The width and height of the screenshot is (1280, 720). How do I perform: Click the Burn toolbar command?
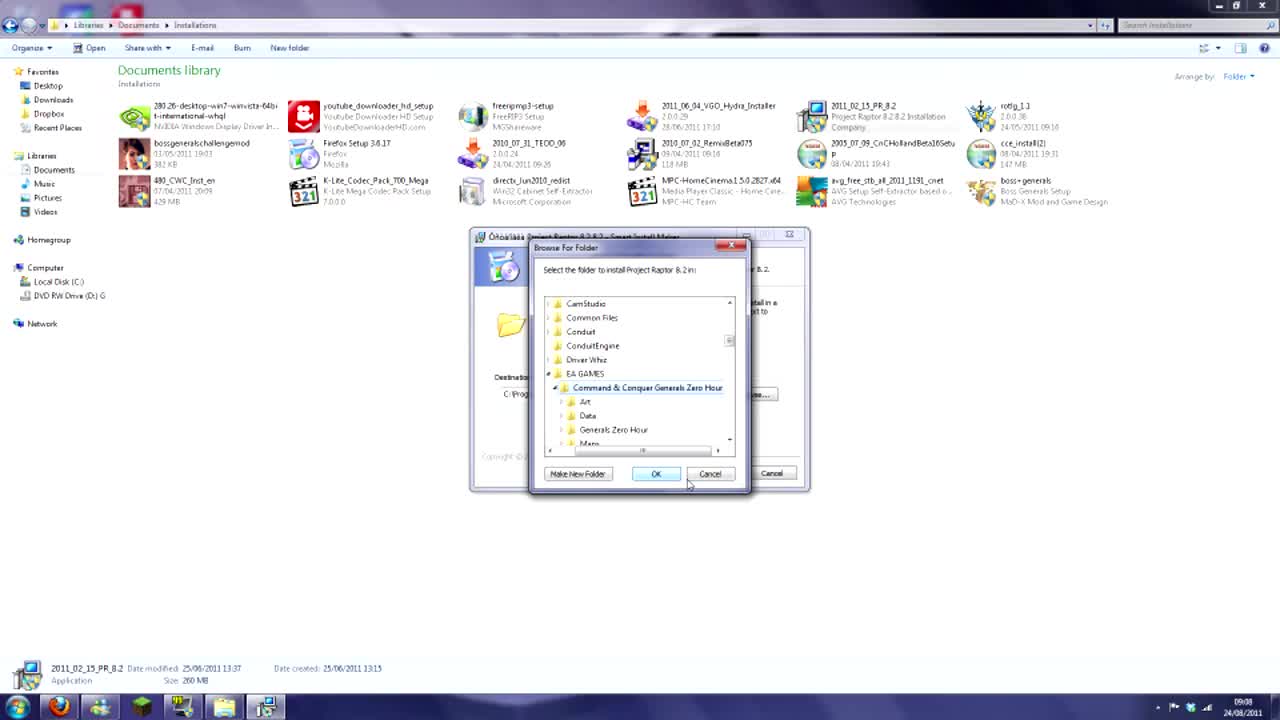click(242, 48)
